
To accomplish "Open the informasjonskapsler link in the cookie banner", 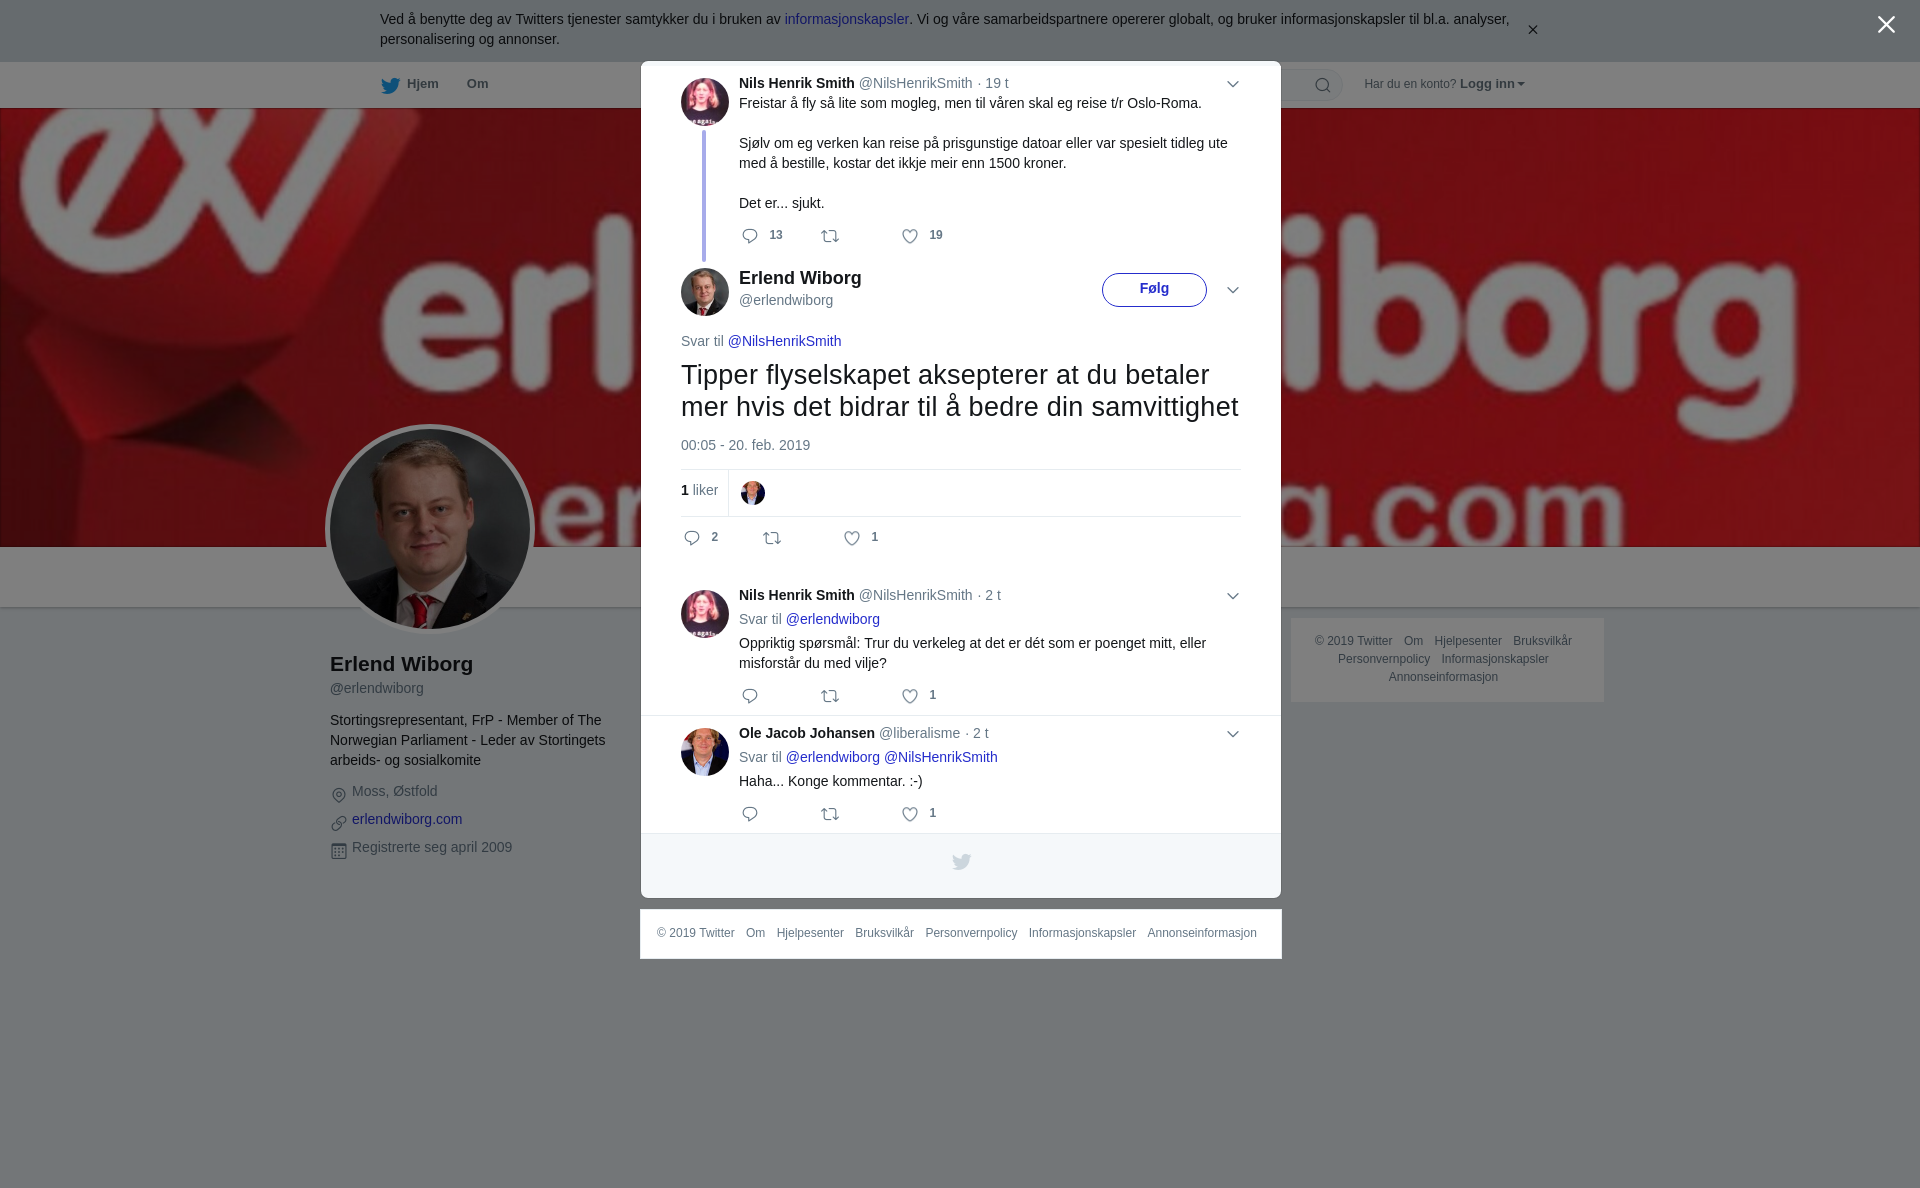I will (x=846, y=19).
